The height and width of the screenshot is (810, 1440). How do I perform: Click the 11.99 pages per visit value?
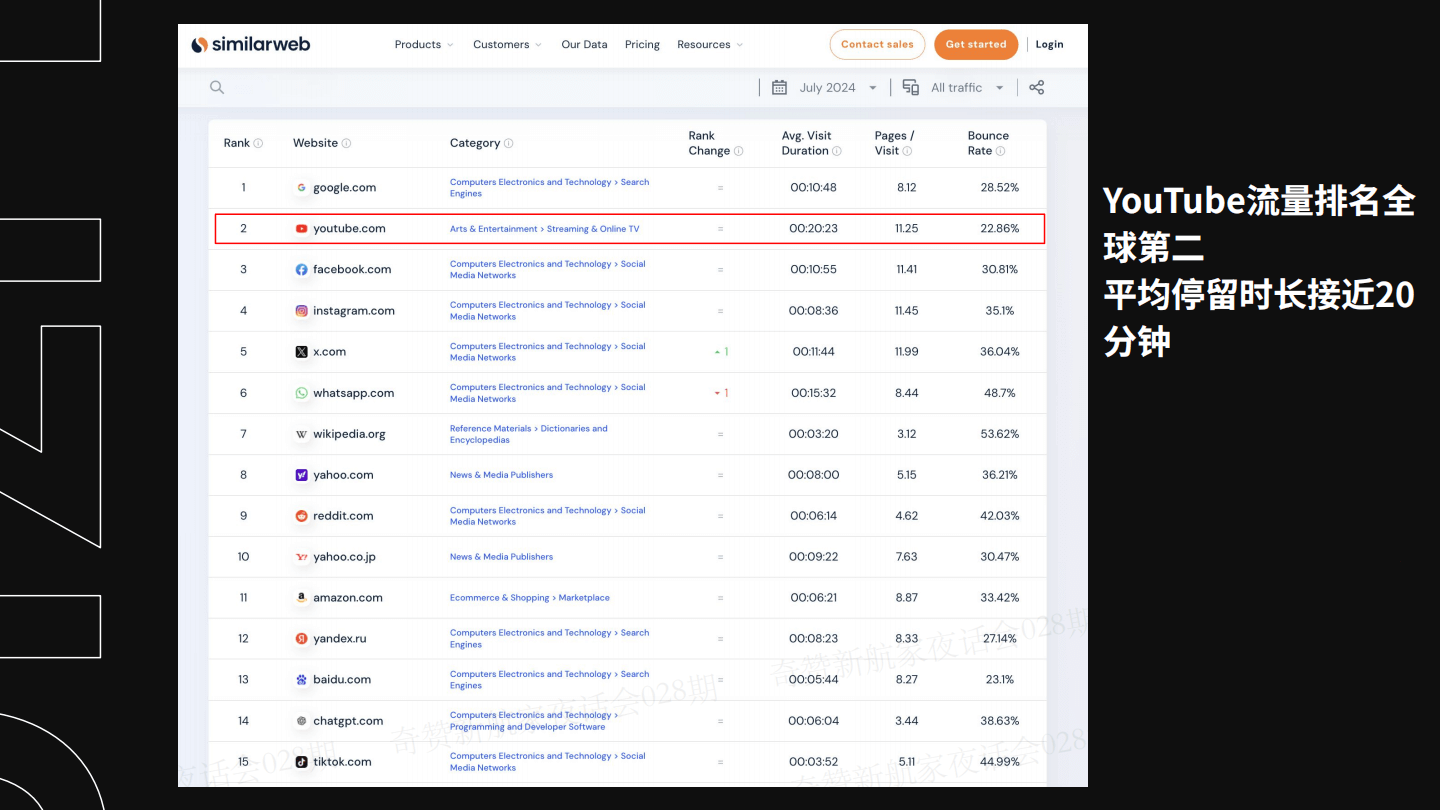pyautogui.click(x=906, y=351)
